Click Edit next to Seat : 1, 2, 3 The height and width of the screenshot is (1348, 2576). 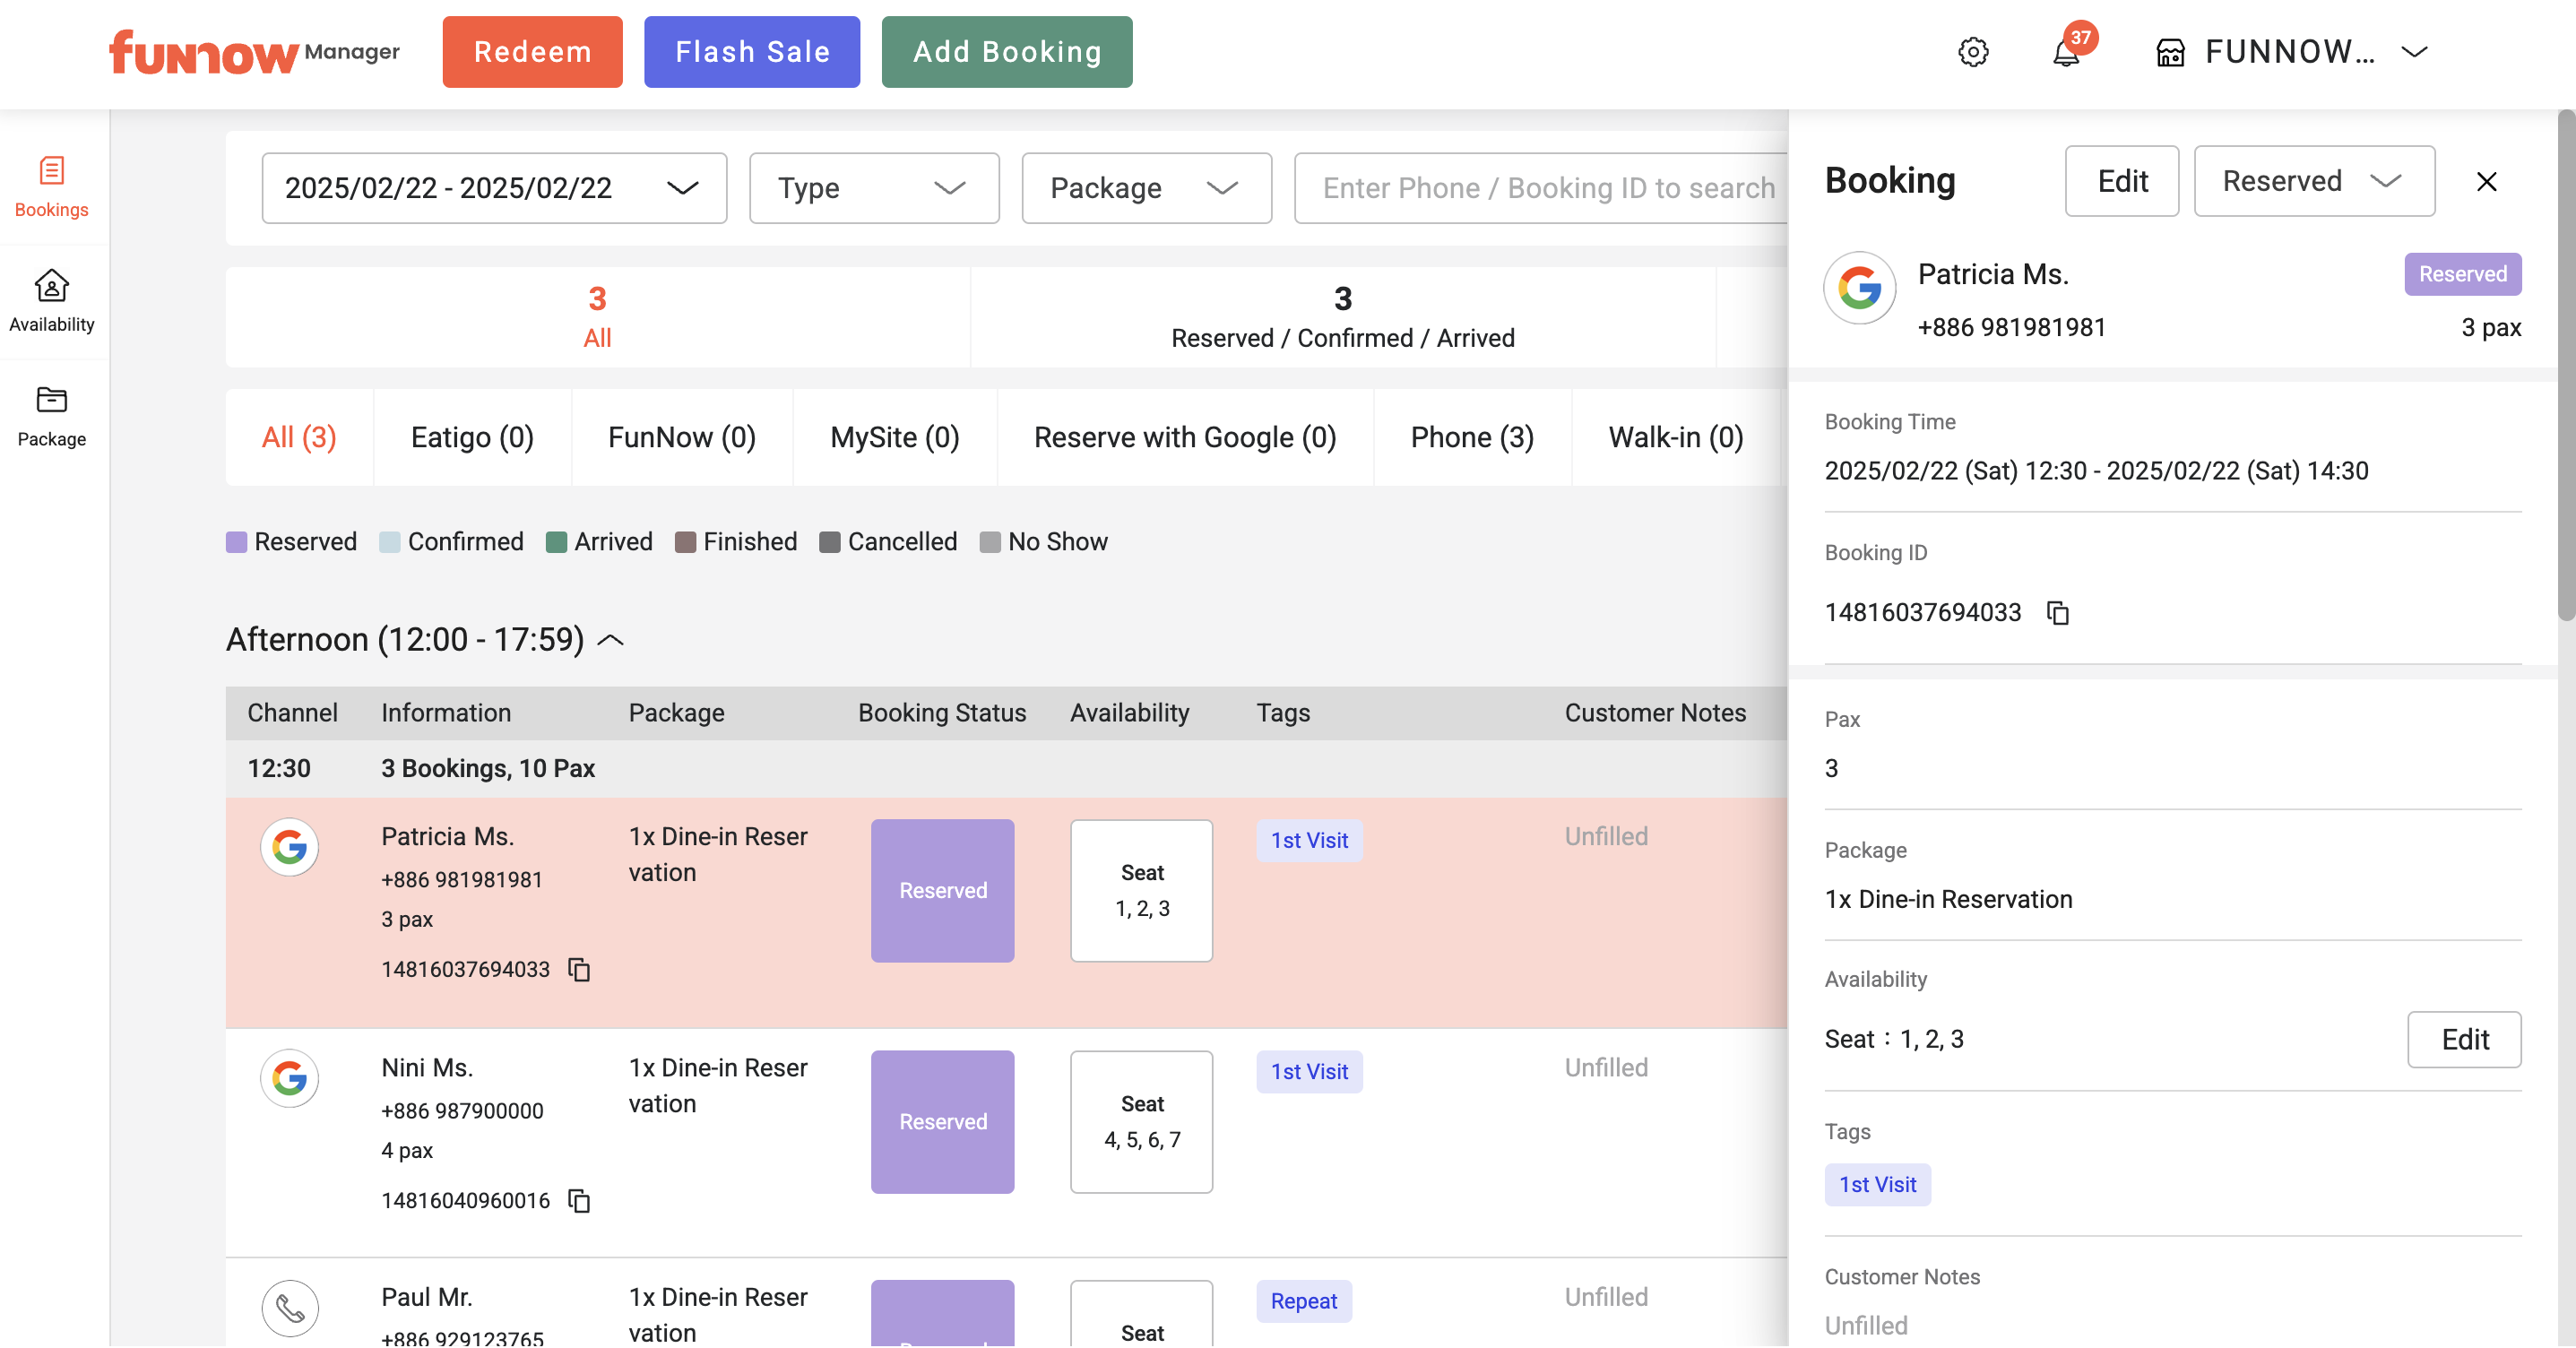click(x=2464, y=1040)
